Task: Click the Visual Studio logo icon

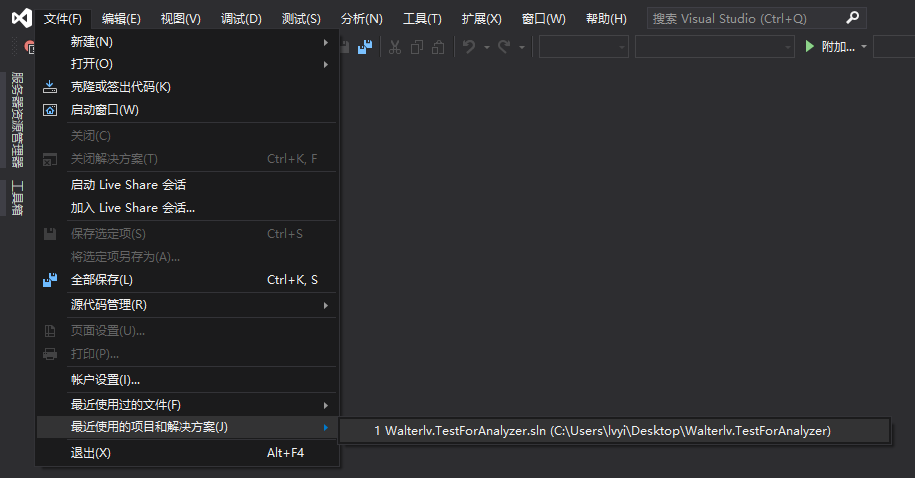Action: (22, 18)
